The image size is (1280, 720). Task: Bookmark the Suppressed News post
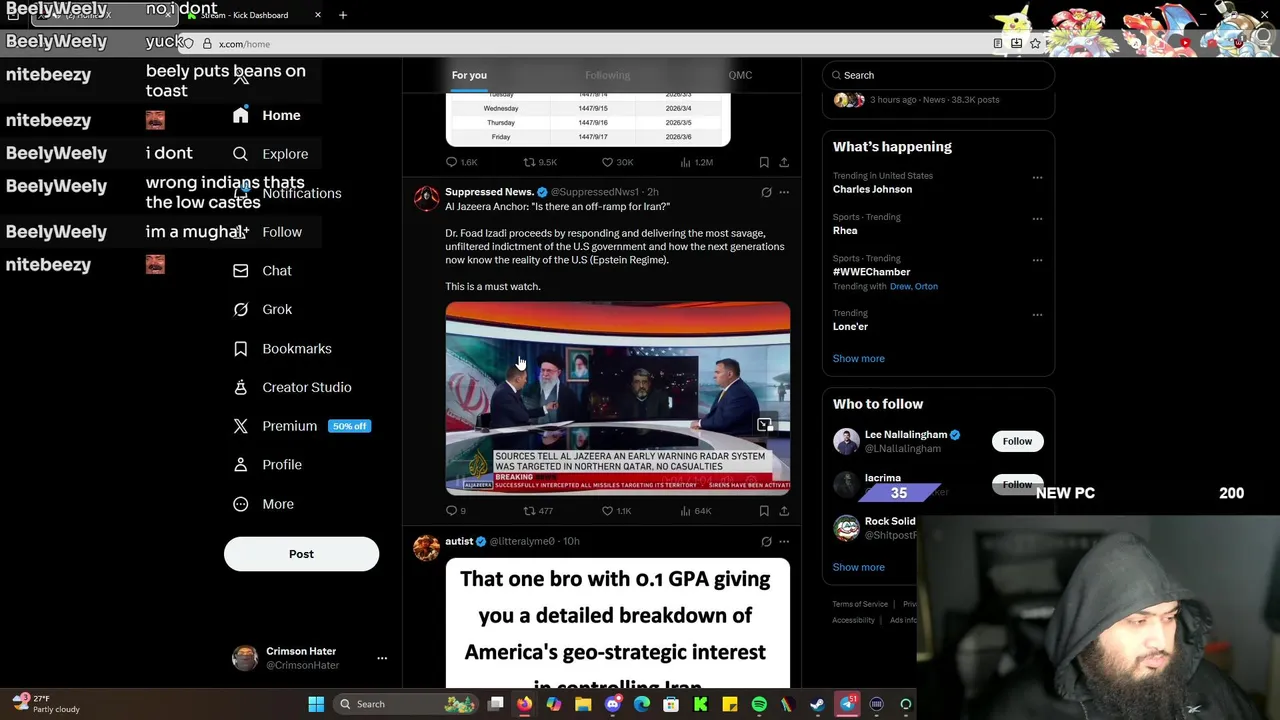click(764, 511)
